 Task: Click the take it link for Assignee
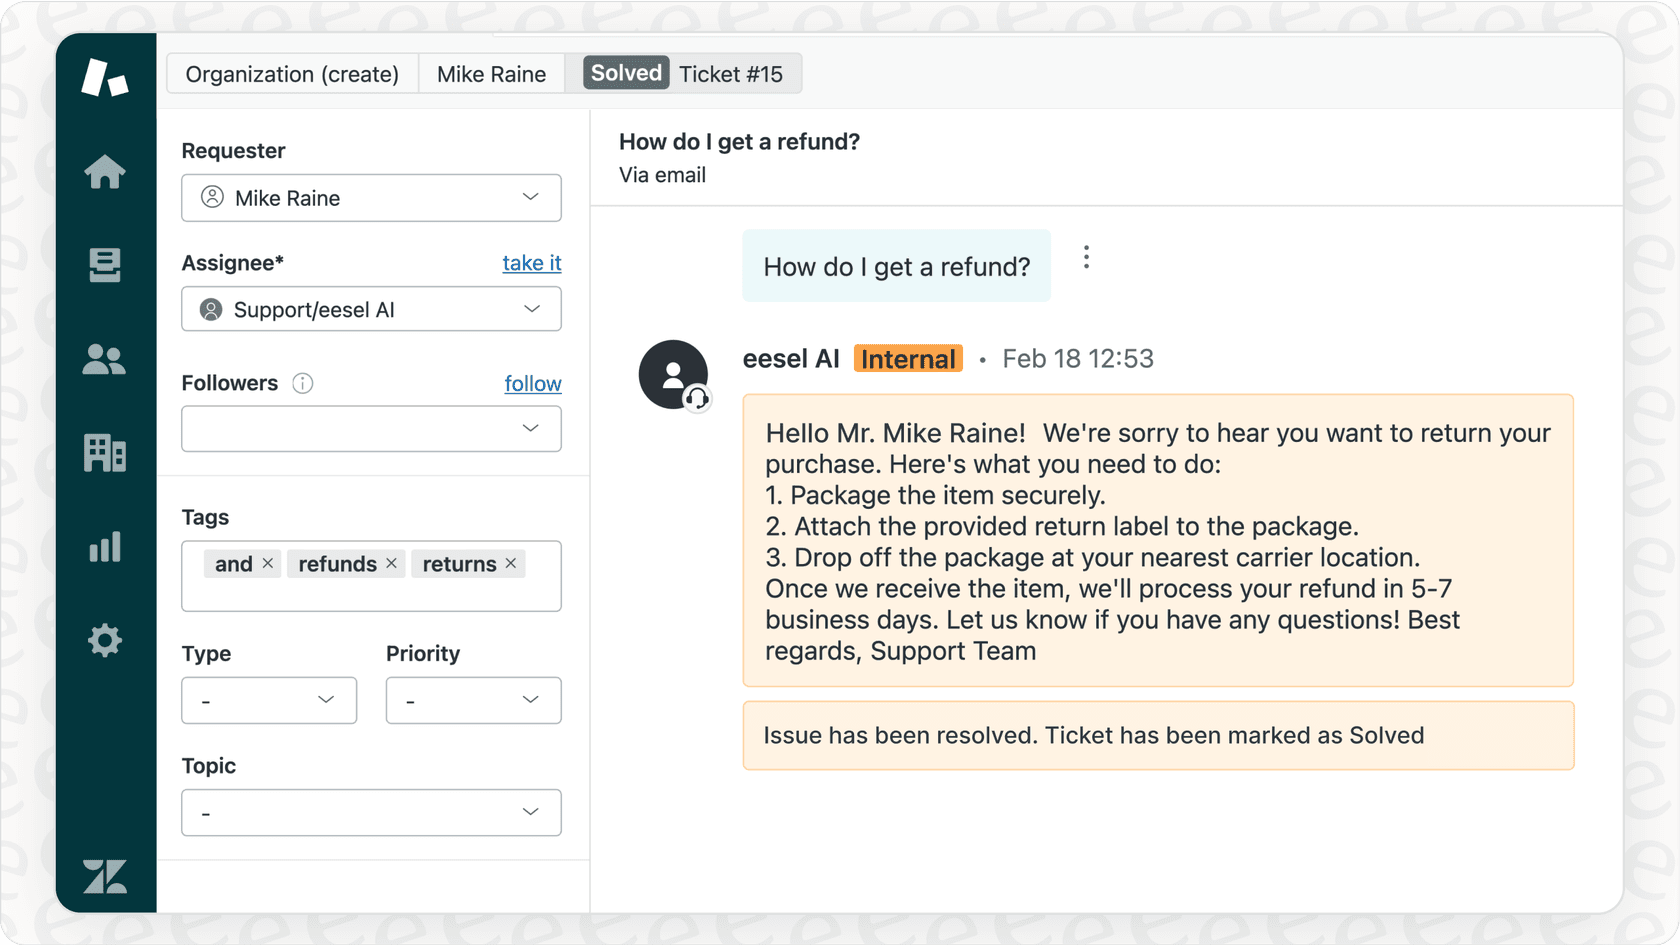(x=531, y=263)
